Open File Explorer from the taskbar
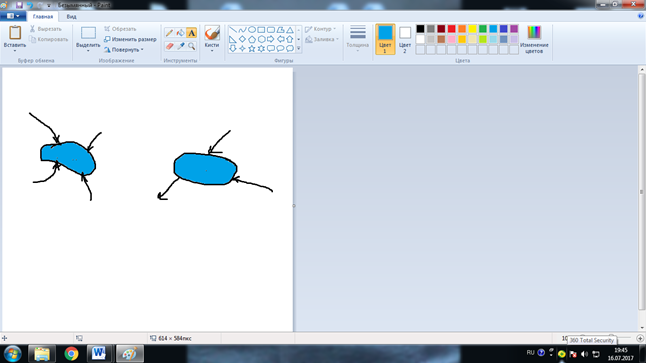The width and height of the screenshot is (647, 364). pyautogui.click(x=42, y=354)
